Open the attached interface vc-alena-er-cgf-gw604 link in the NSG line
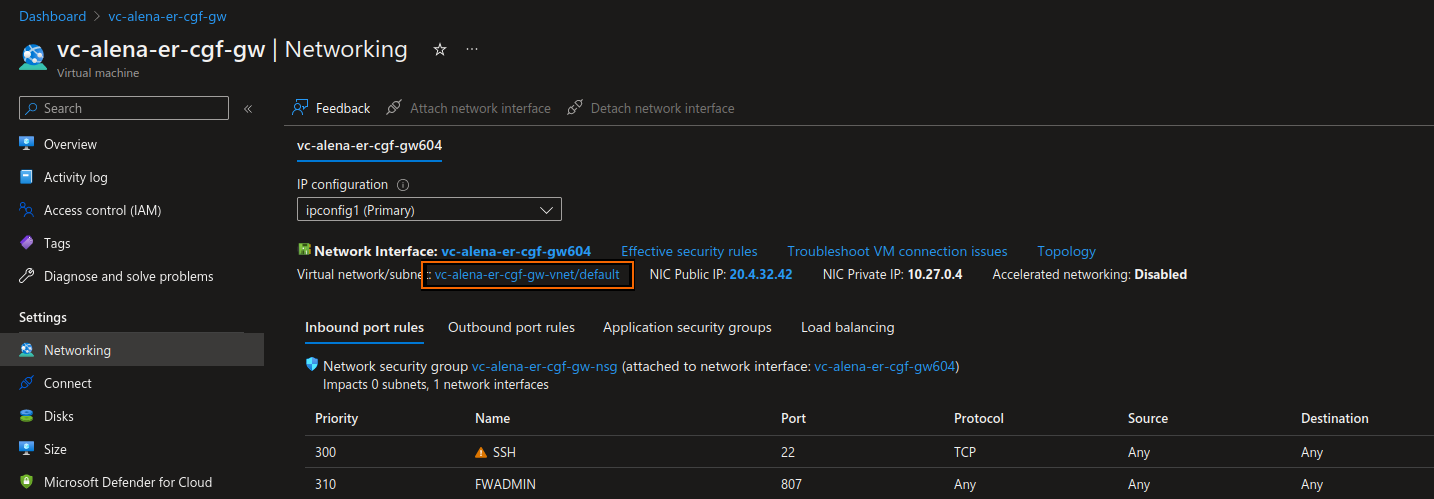This screenshot has width=1434, height=499. point(884,367)
